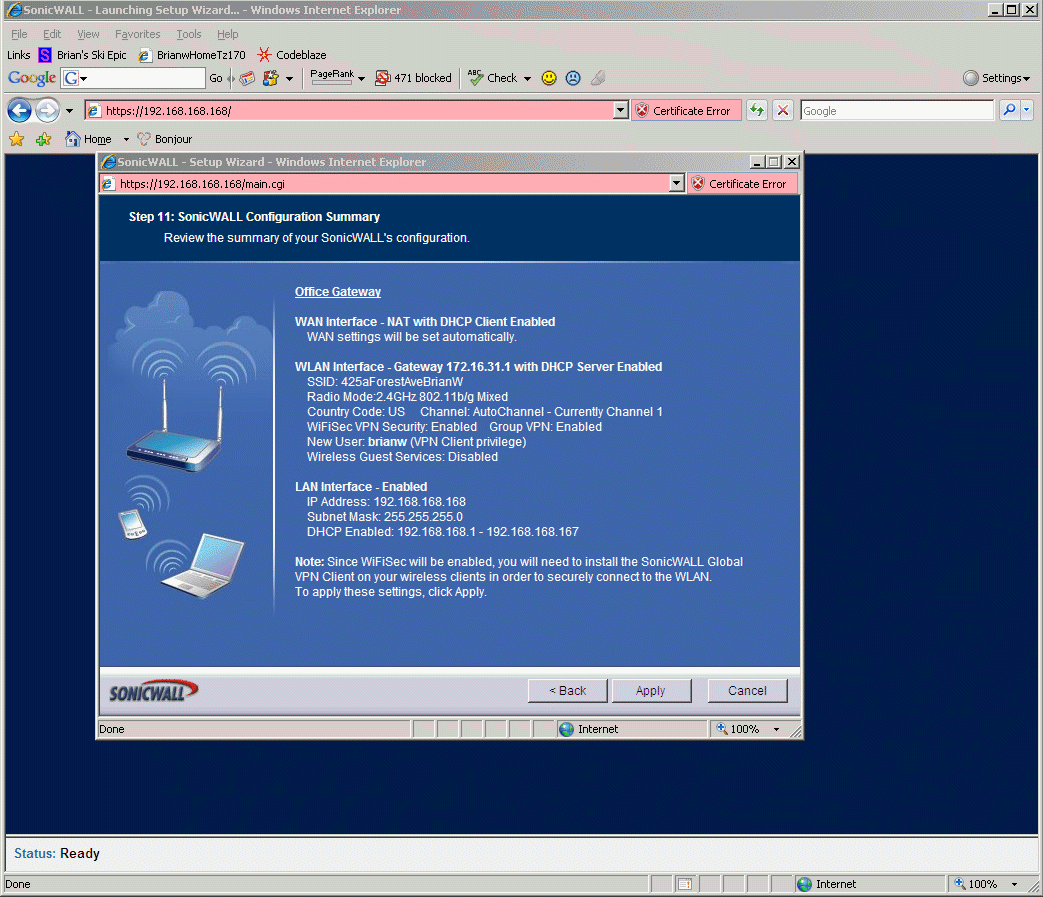Image resolution: width=1043 pixels, height=897 pixels.
Task: Open the Codeblaze favorite link
Action: 292,55
